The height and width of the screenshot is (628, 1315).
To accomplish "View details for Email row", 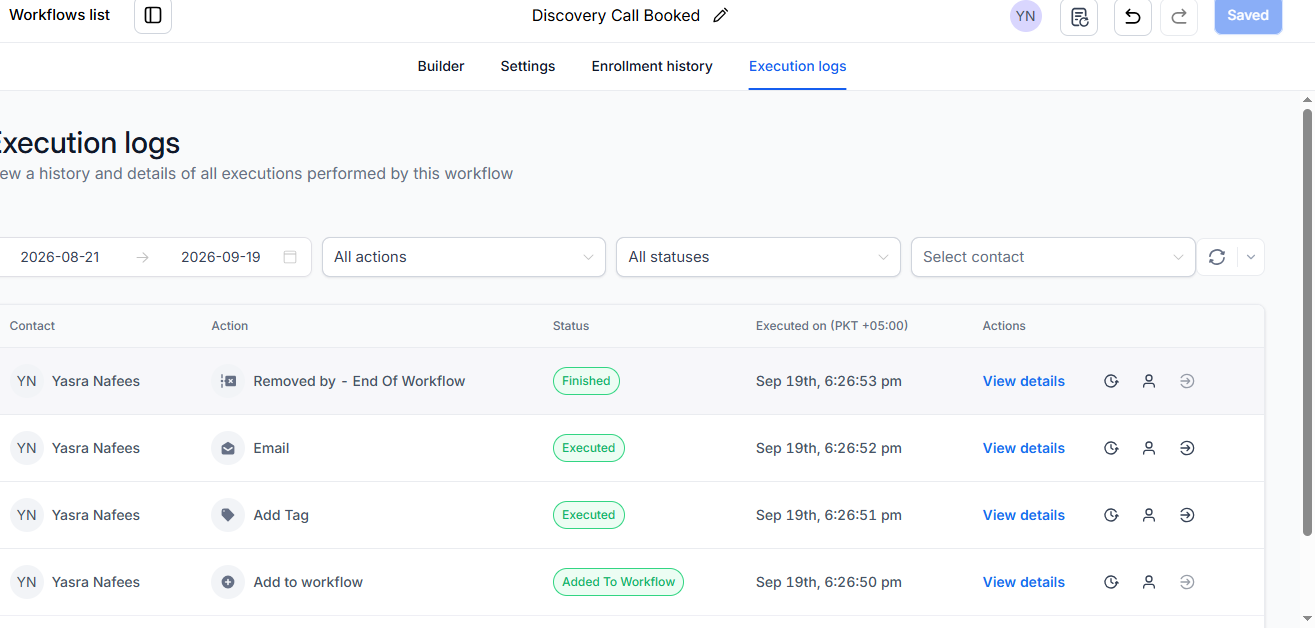I will click(x=1024, y=448).
